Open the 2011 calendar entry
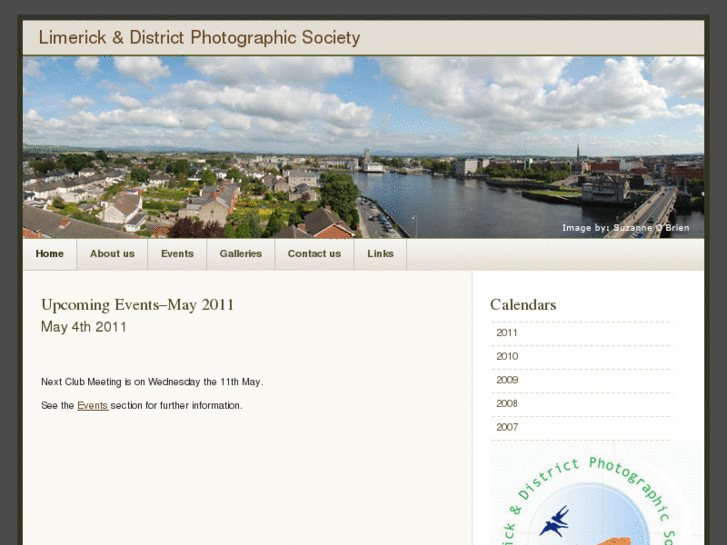The image size is (727, 545). 507,333
